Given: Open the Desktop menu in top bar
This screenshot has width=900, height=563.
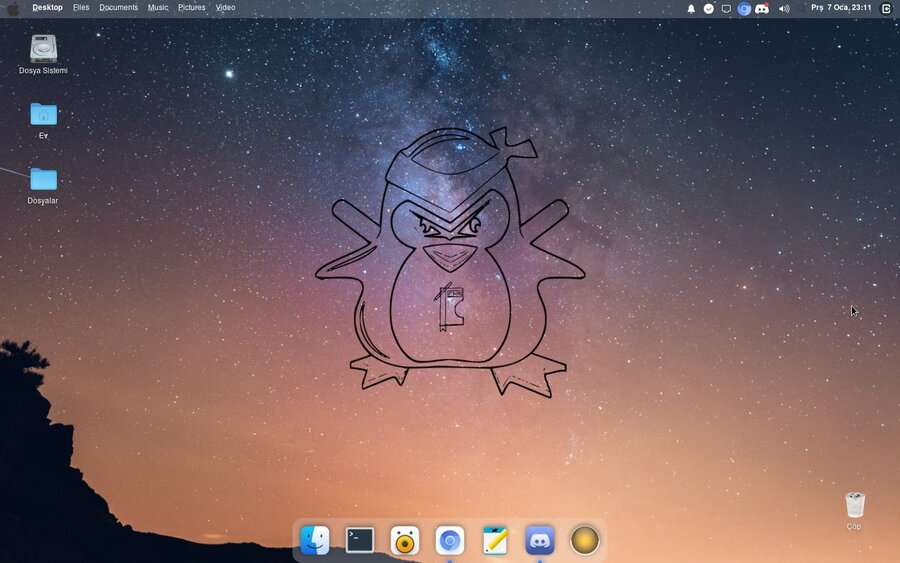Looking at the screenshot, I should coord(47,7).
